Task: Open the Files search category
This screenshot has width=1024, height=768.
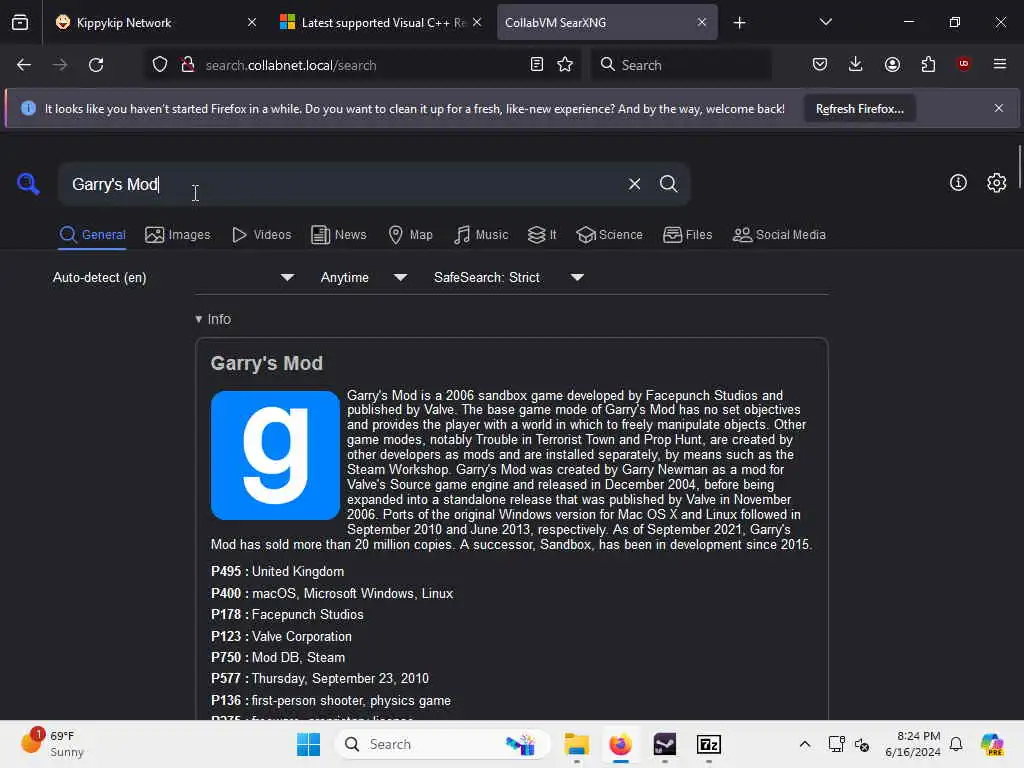Action: pos(687,235)
